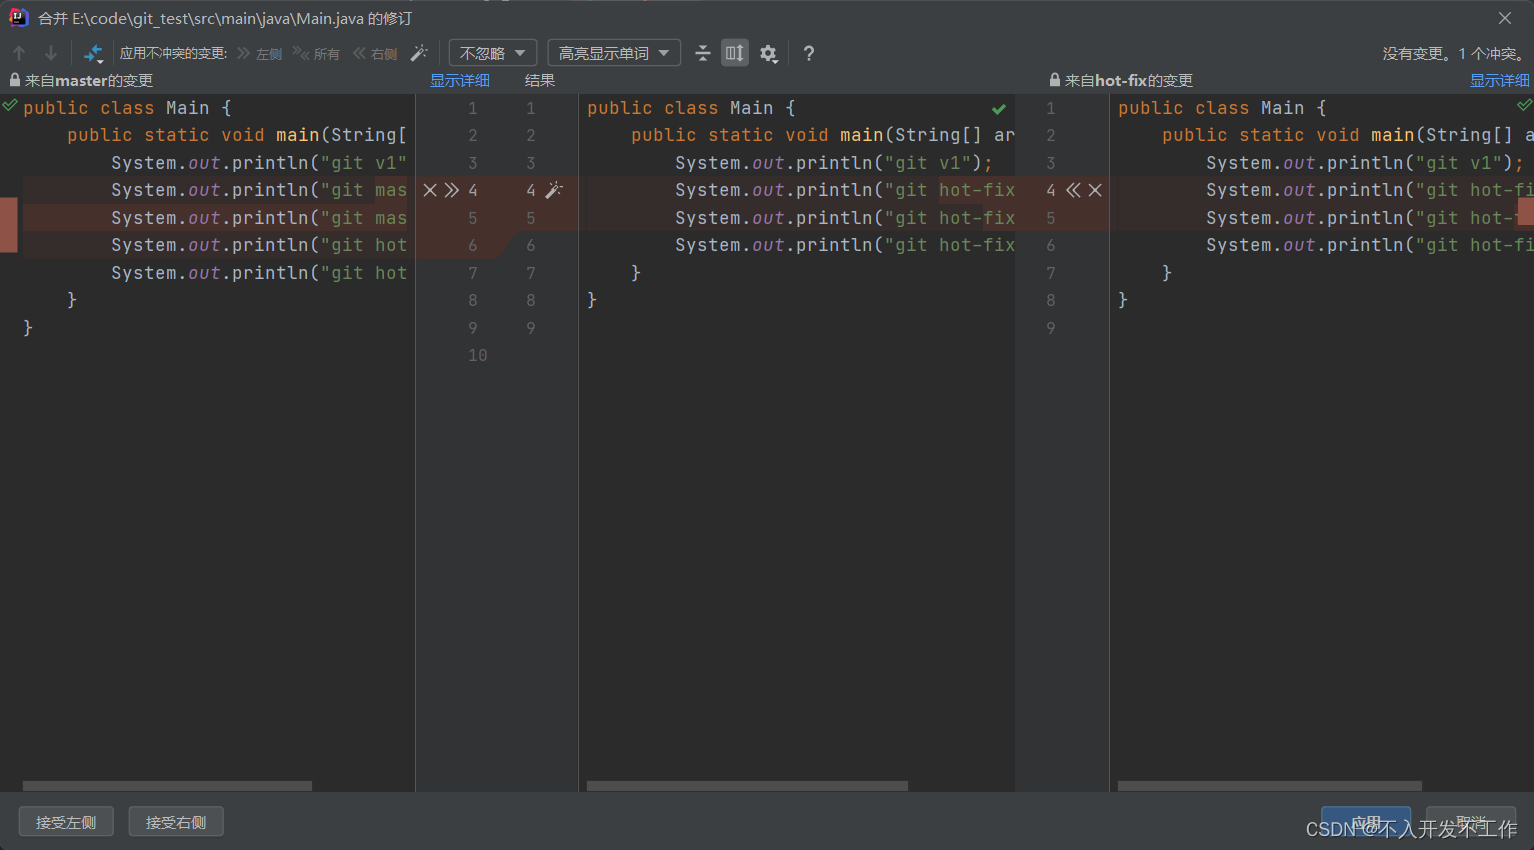The width and height of the screenshot is (1534, 850).
Task: Click the 没有变更。1 个冲突 status text
Action: click(x=1454, y=53)
